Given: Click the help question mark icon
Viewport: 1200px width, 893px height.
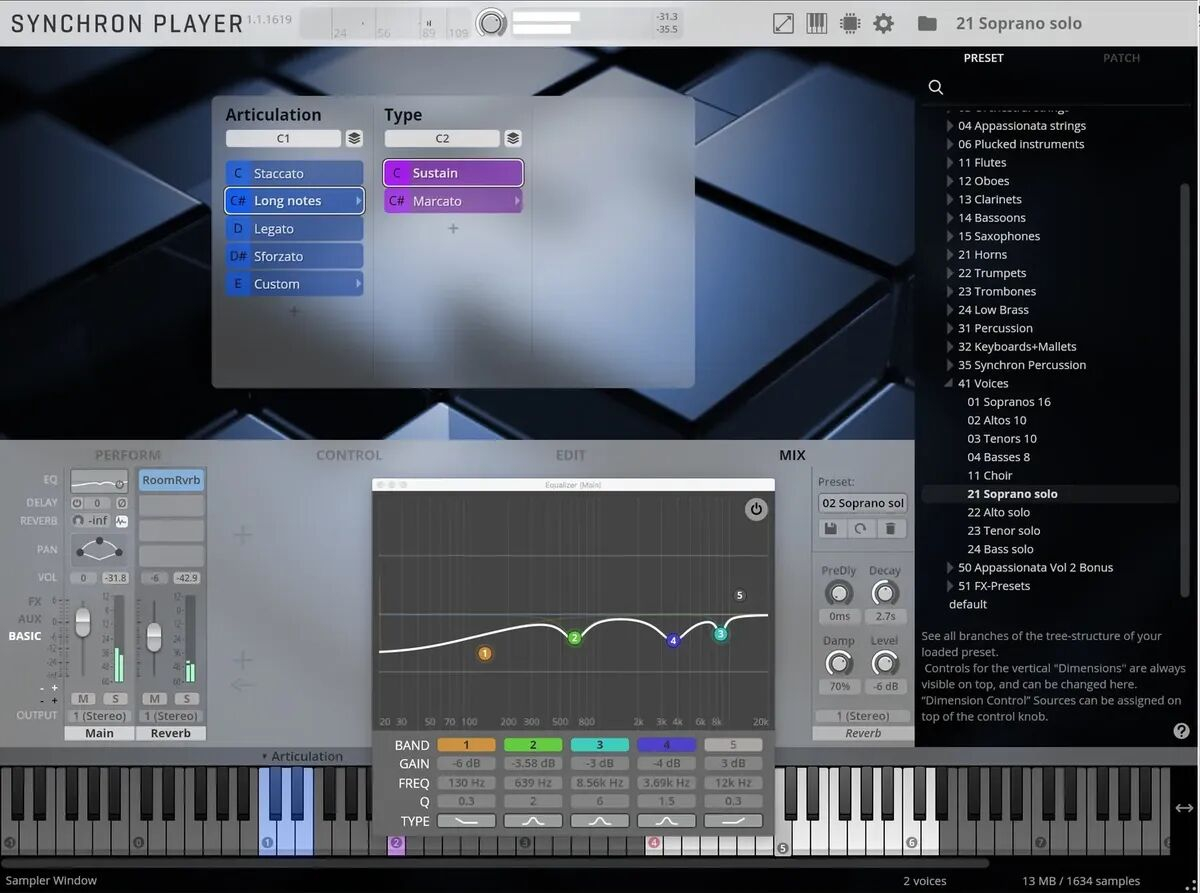Looking at the screenshot, I should tap(1181, 731).
